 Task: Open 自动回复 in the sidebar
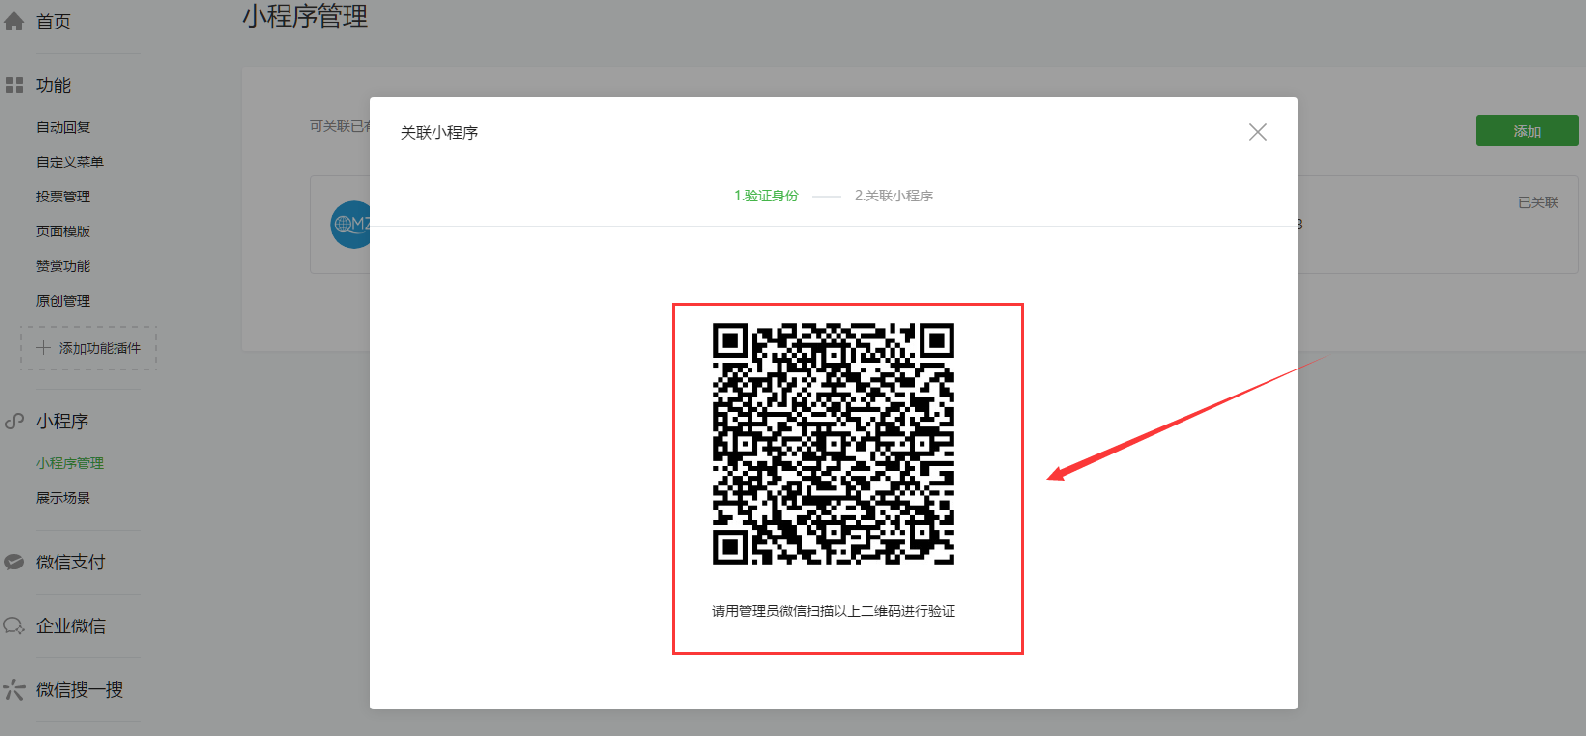pos(63,127)
